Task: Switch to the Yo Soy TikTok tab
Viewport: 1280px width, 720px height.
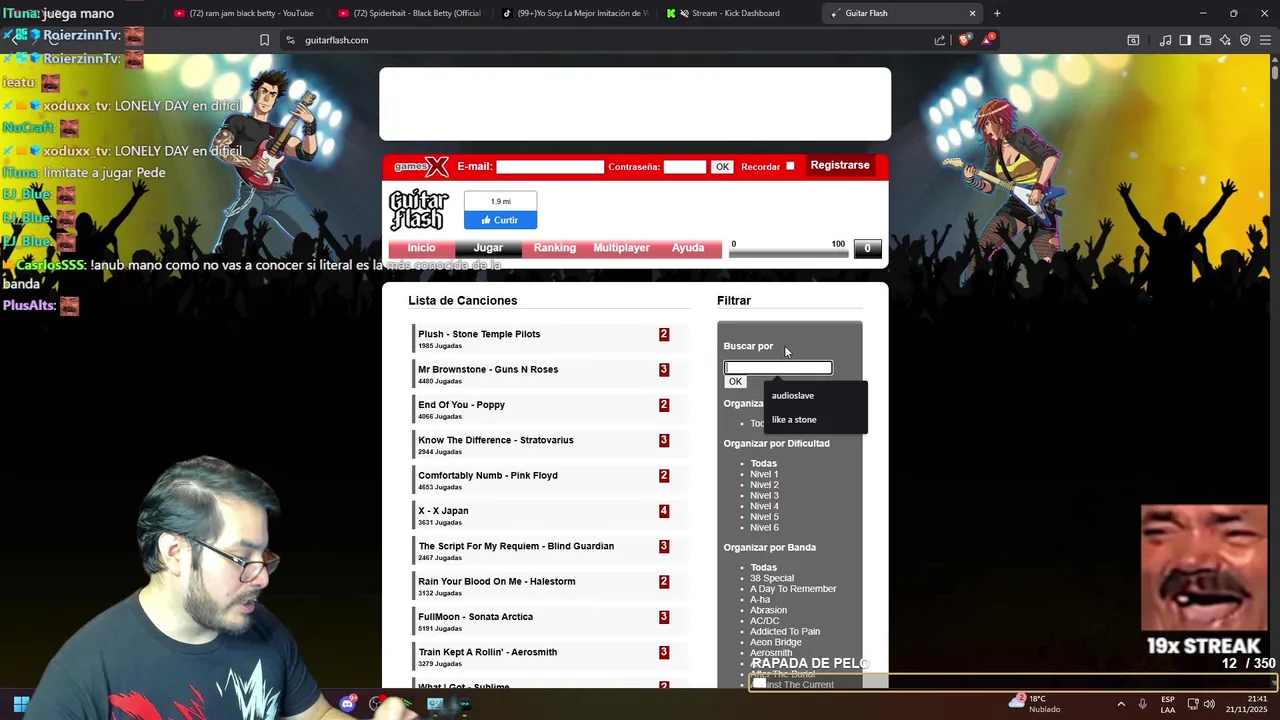Action: click(x=574, y=13)
